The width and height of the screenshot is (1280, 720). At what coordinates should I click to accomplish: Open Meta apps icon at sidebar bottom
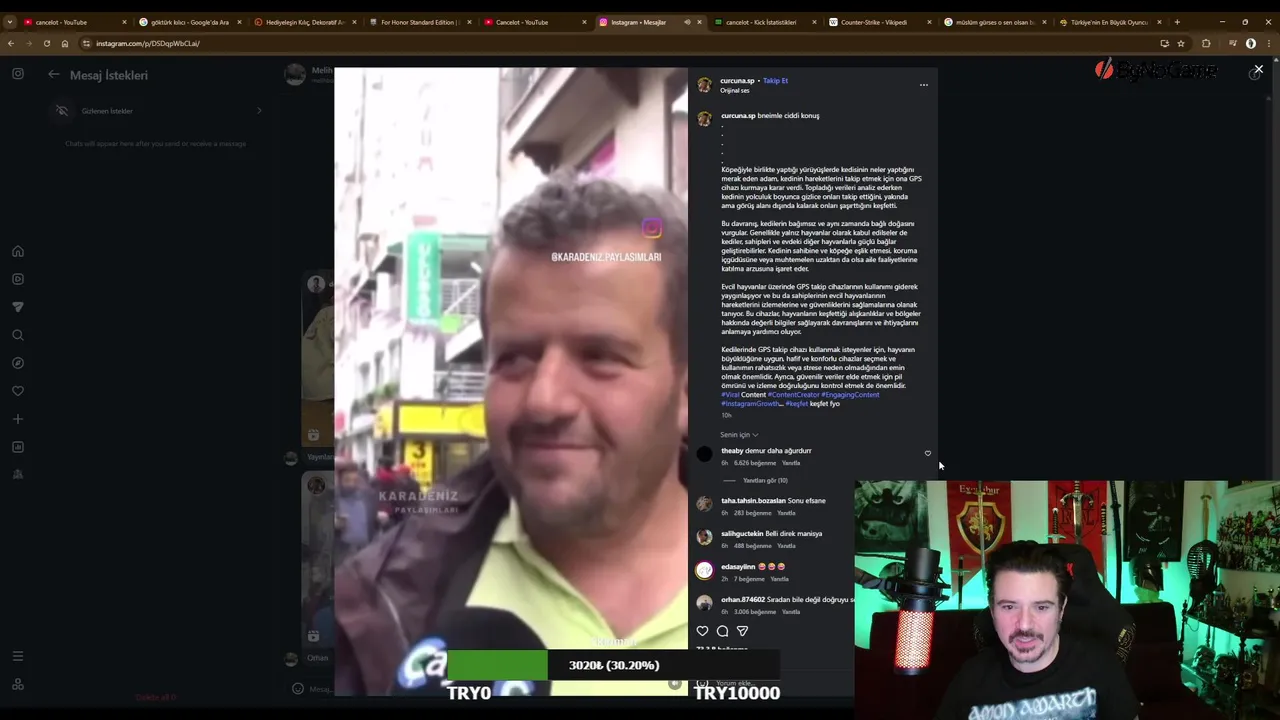(x=18, y=684)
